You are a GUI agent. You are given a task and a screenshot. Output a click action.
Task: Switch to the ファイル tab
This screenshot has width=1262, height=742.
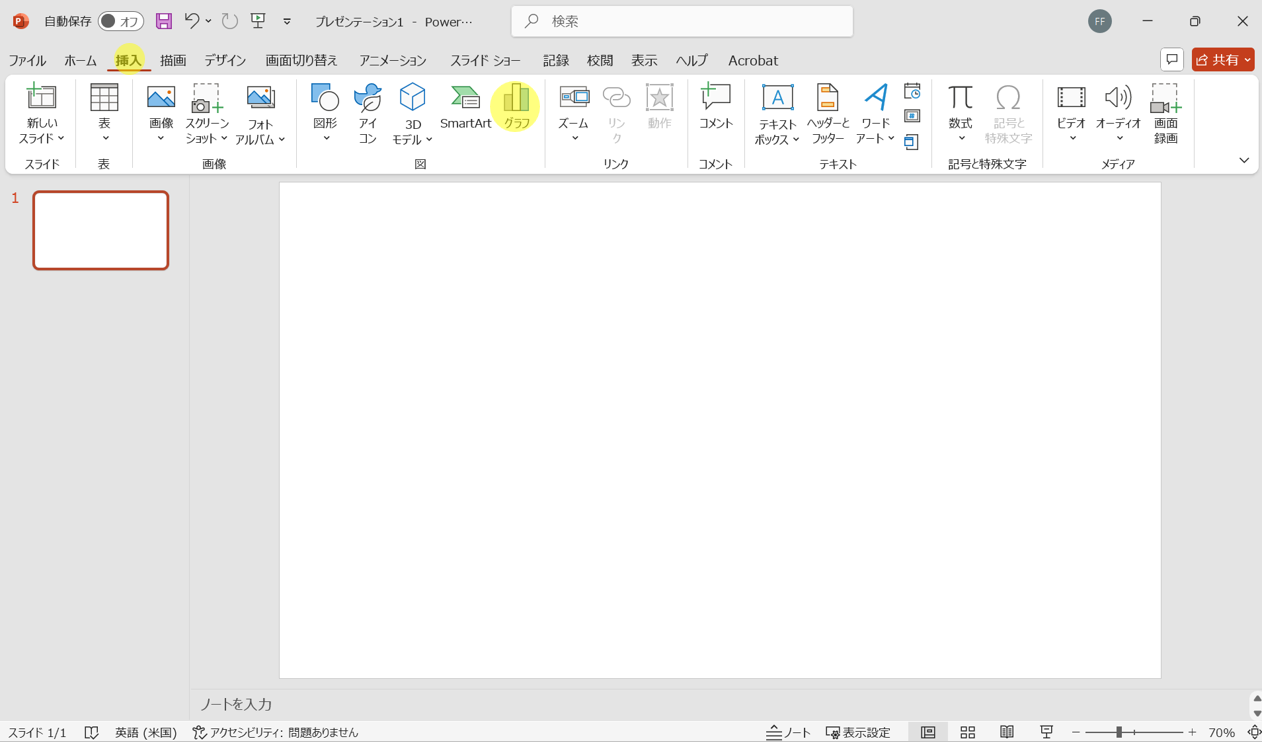[x=28, y=60]
